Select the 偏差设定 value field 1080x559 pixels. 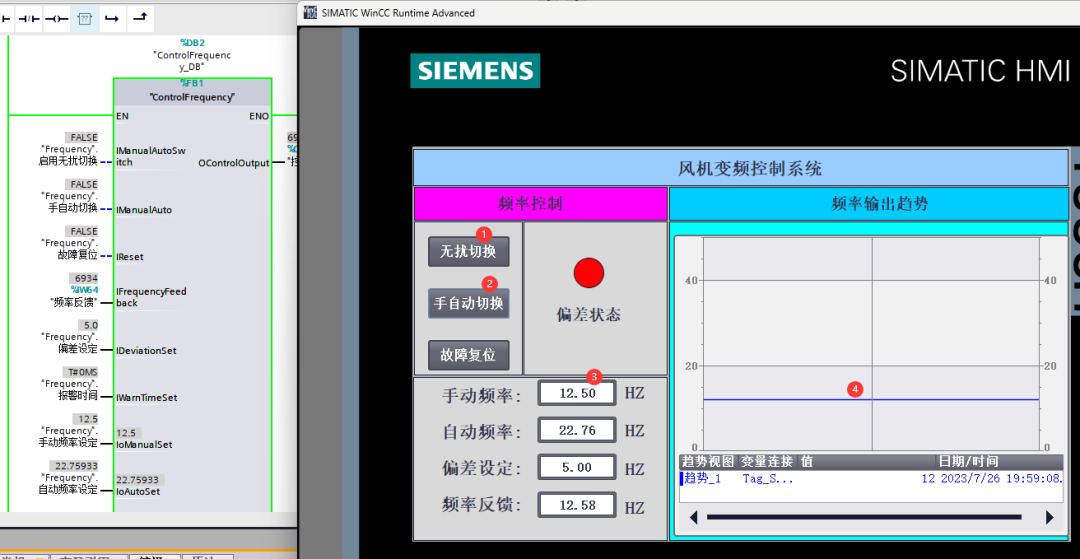(x=577, y=467)
